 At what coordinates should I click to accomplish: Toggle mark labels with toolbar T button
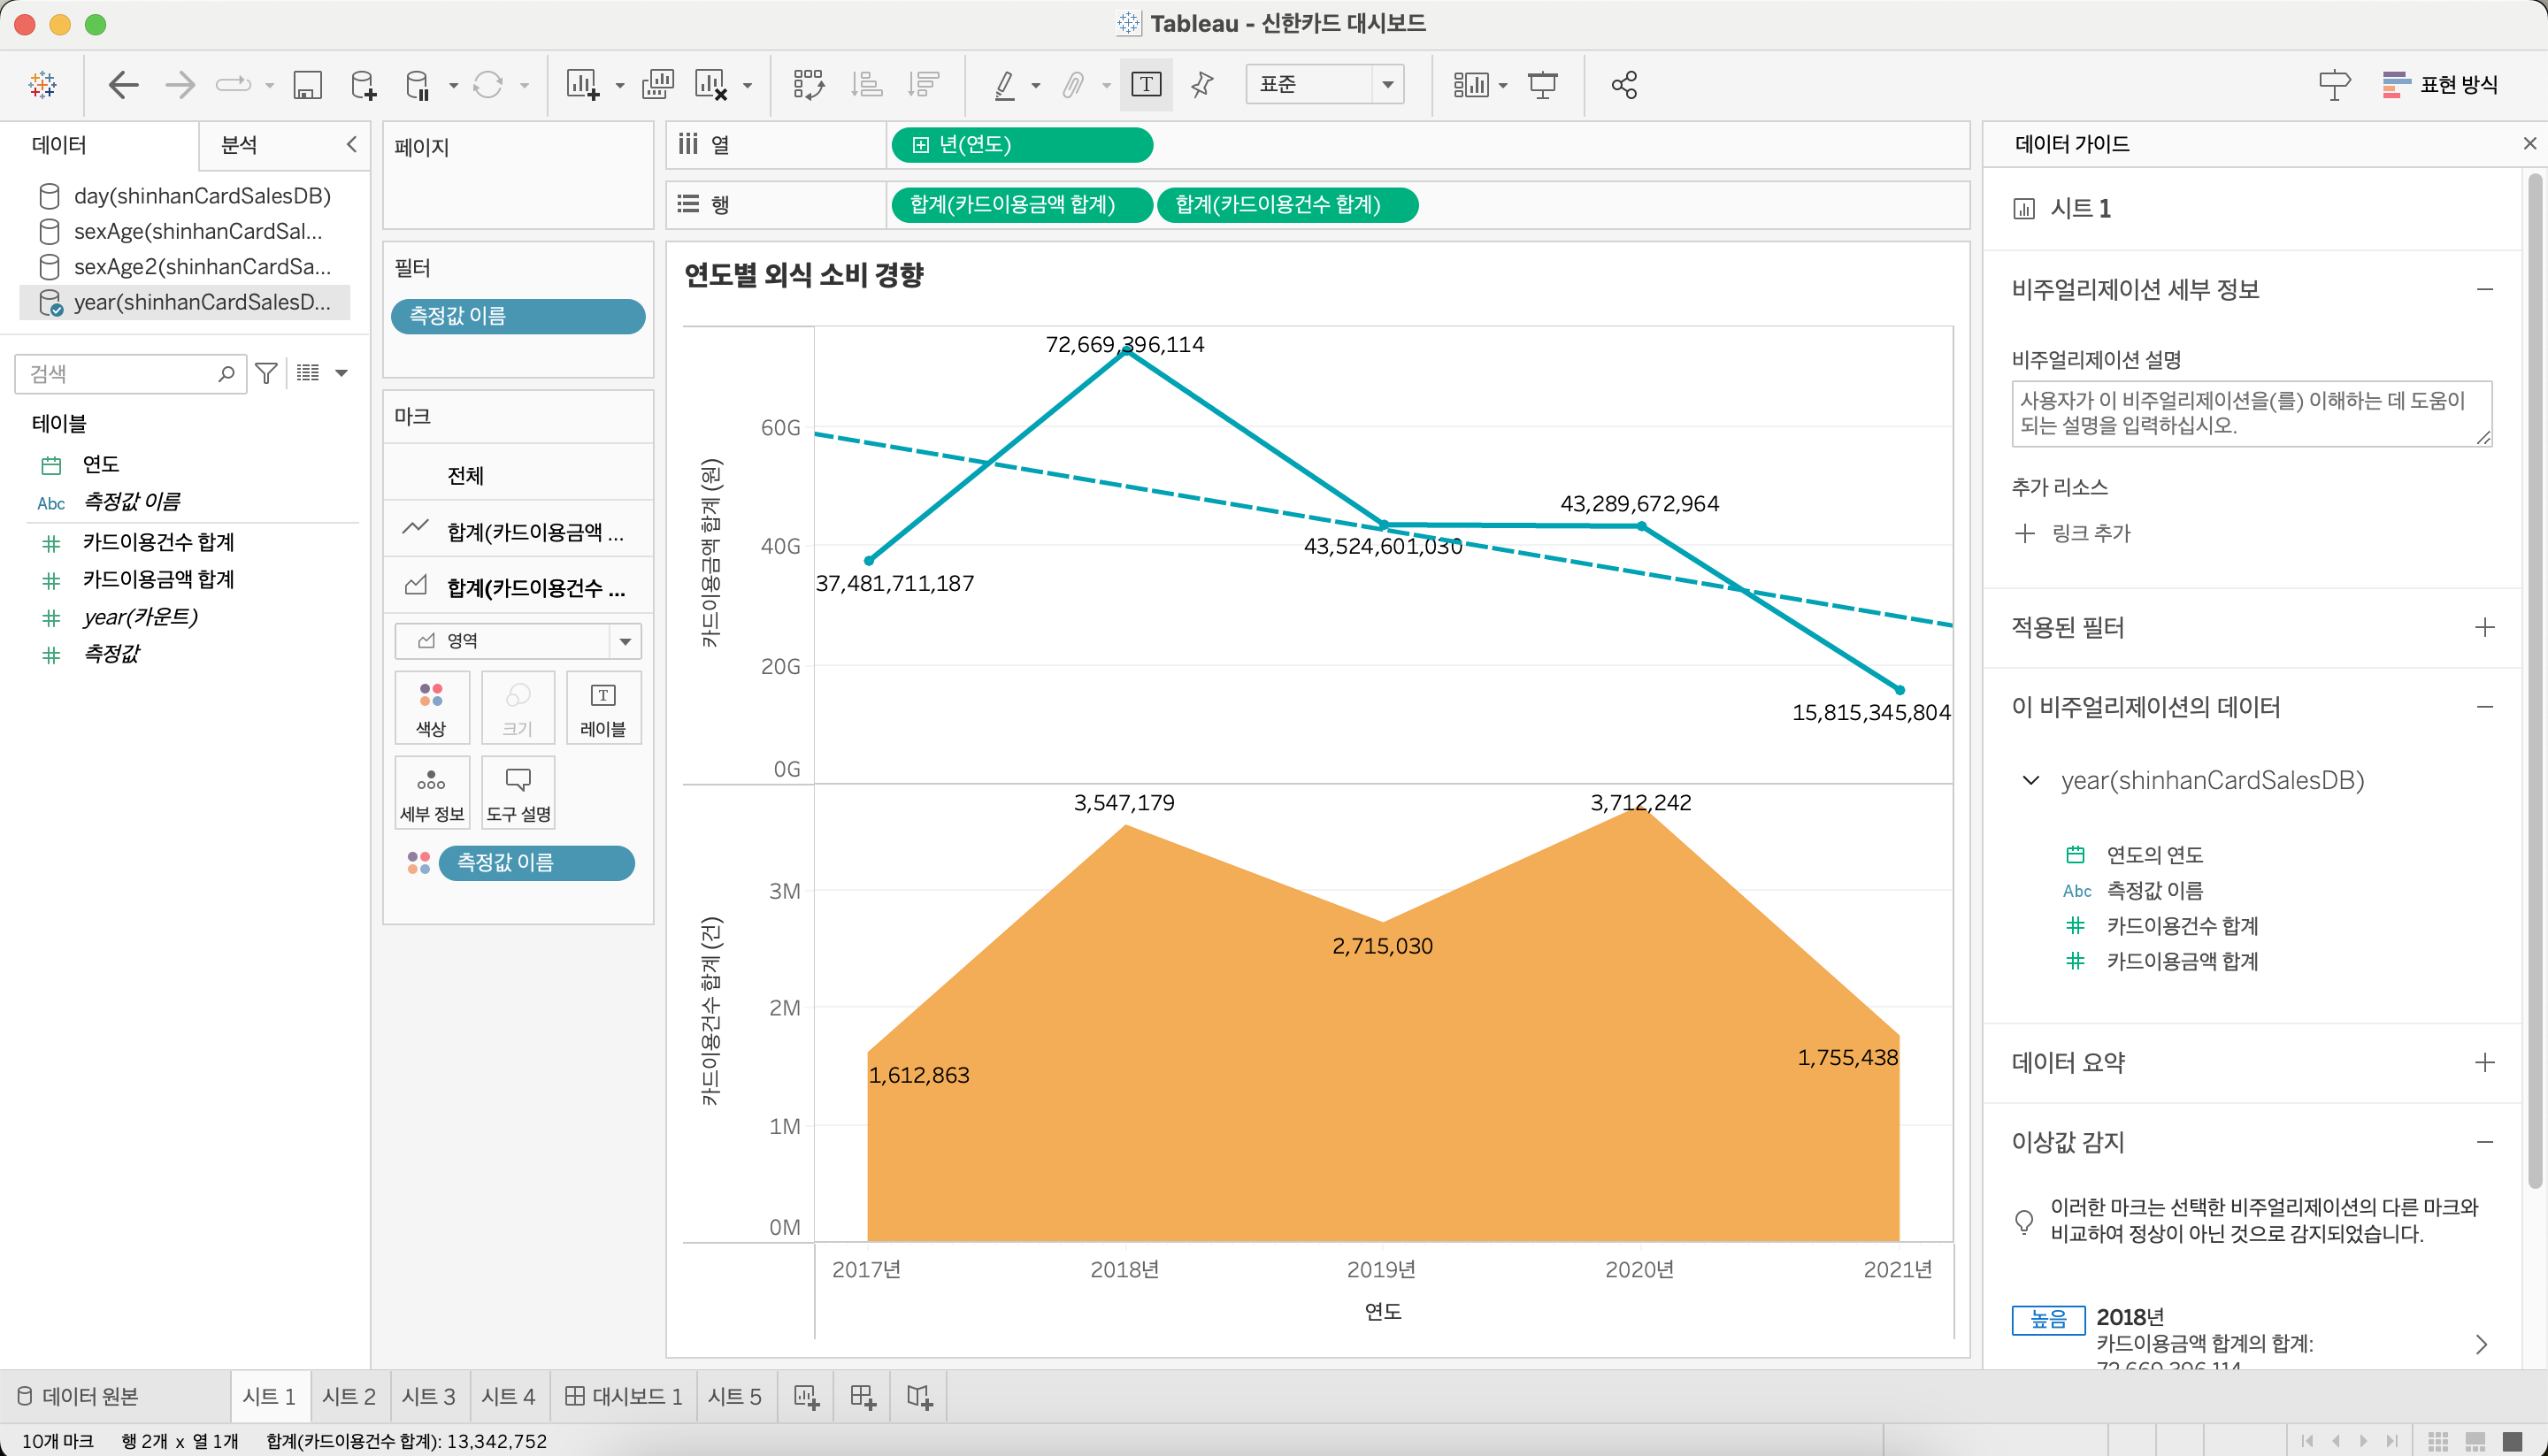point(1146,85)
